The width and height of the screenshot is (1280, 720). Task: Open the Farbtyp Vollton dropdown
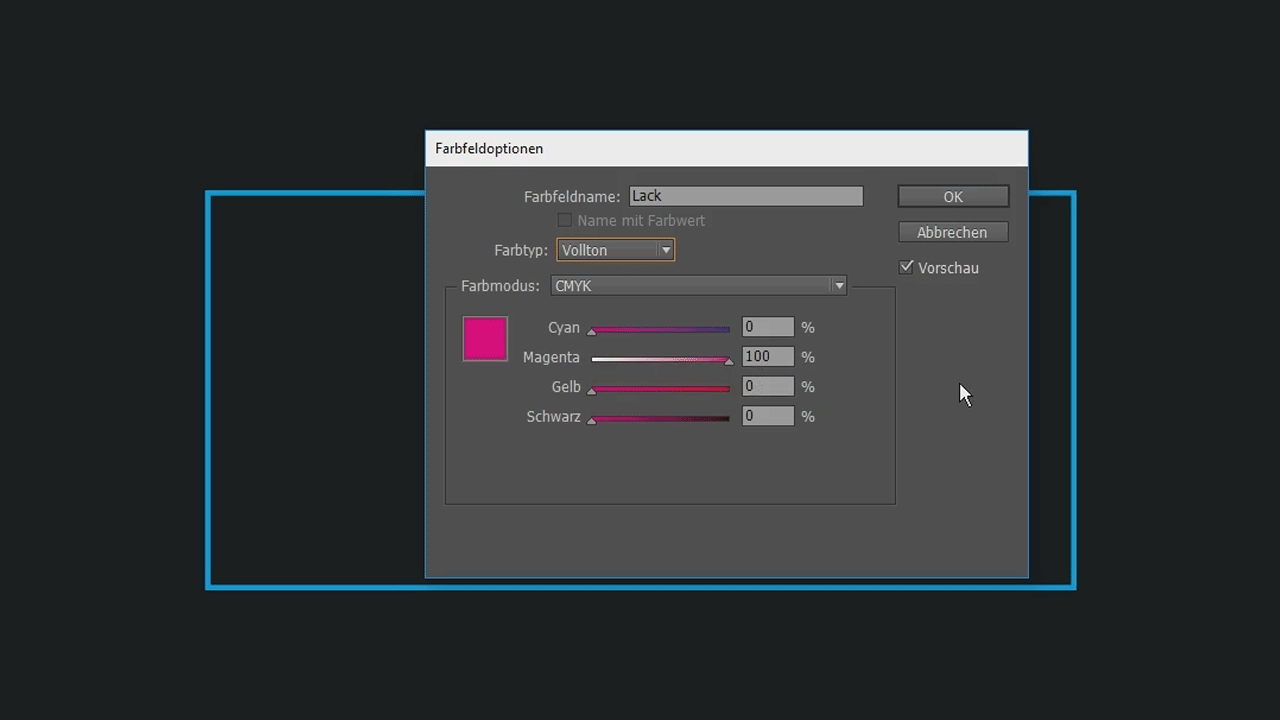(616, 250)
